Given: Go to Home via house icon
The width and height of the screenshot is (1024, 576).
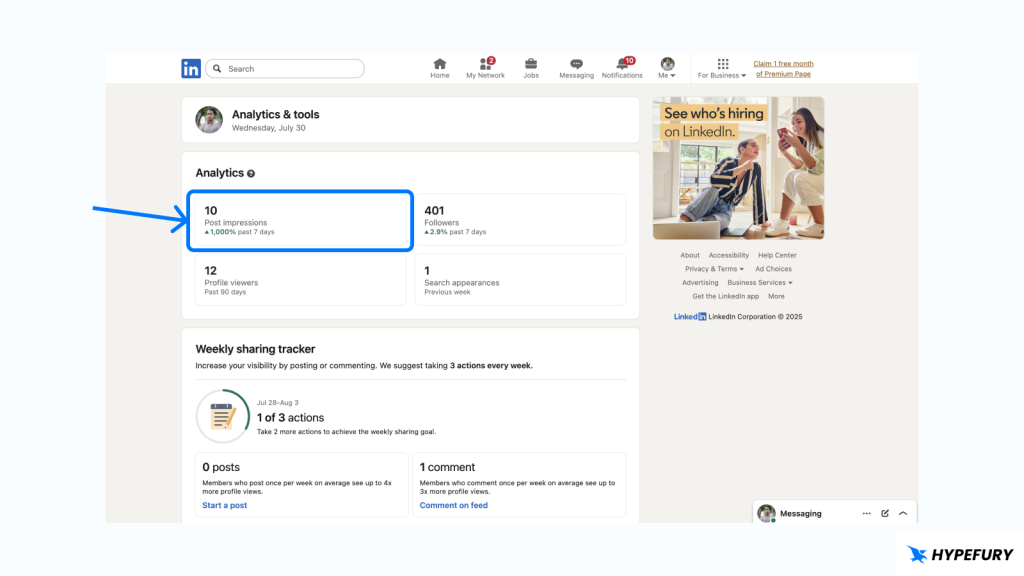Looking at the screenshot, I should click(440, 64).
